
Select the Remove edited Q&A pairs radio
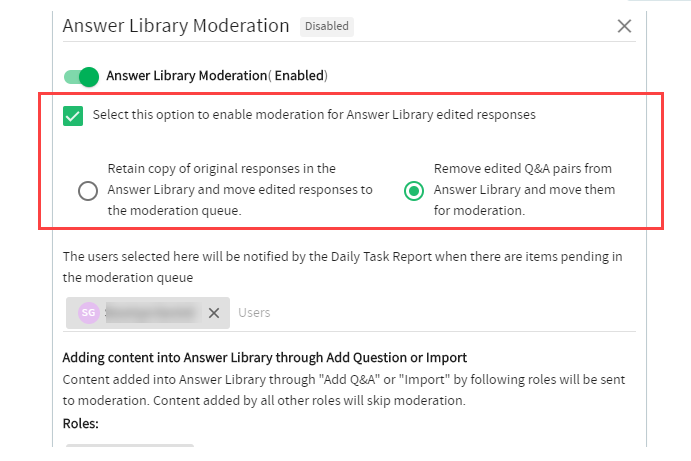pyautogui.click(x=414, y=191)
